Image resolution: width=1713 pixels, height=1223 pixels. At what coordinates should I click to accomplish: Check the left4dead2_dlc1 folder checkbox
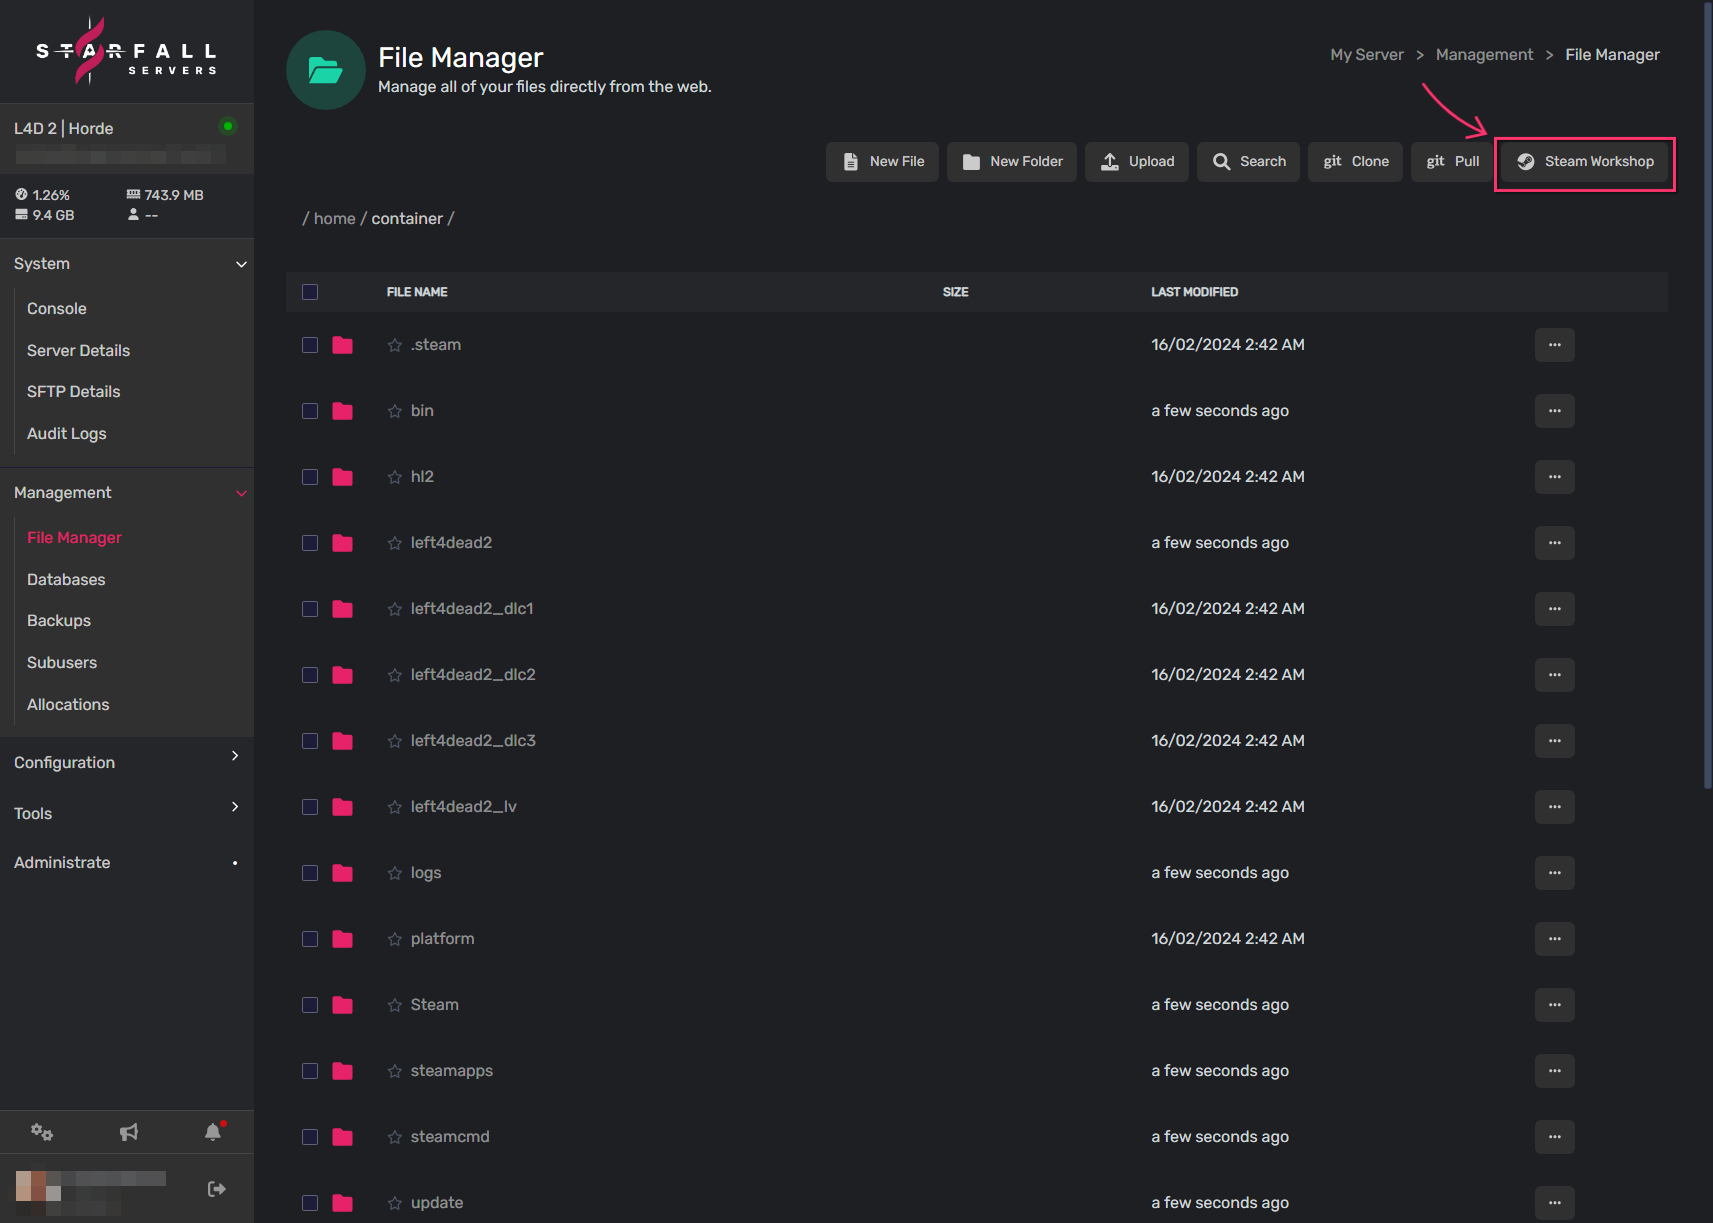(x=310, y=609)
